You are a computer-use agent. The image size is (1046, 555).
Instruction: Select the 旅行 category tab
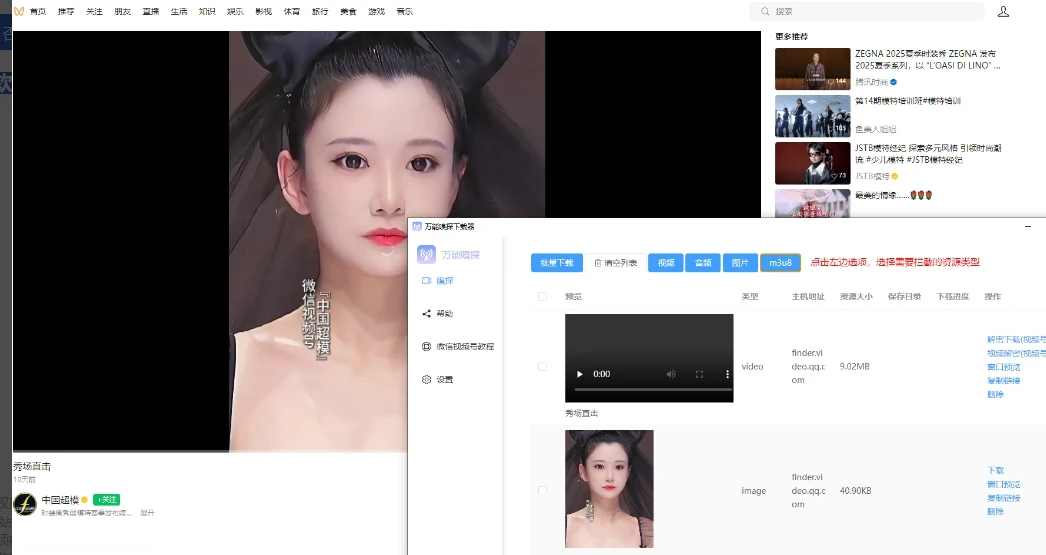coord(320,11)
